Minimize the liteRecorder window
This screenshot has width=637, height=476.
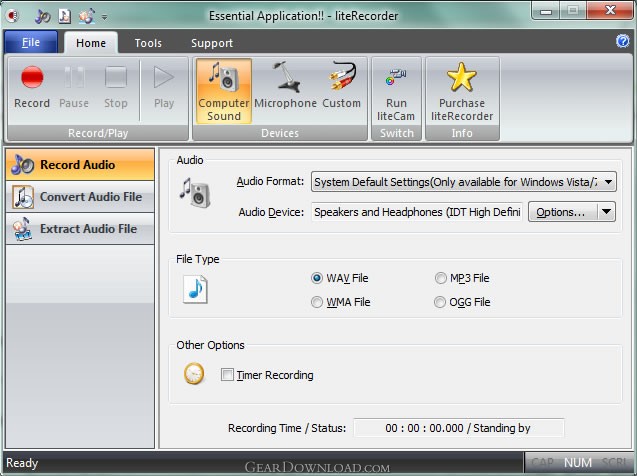click(546, 11)
